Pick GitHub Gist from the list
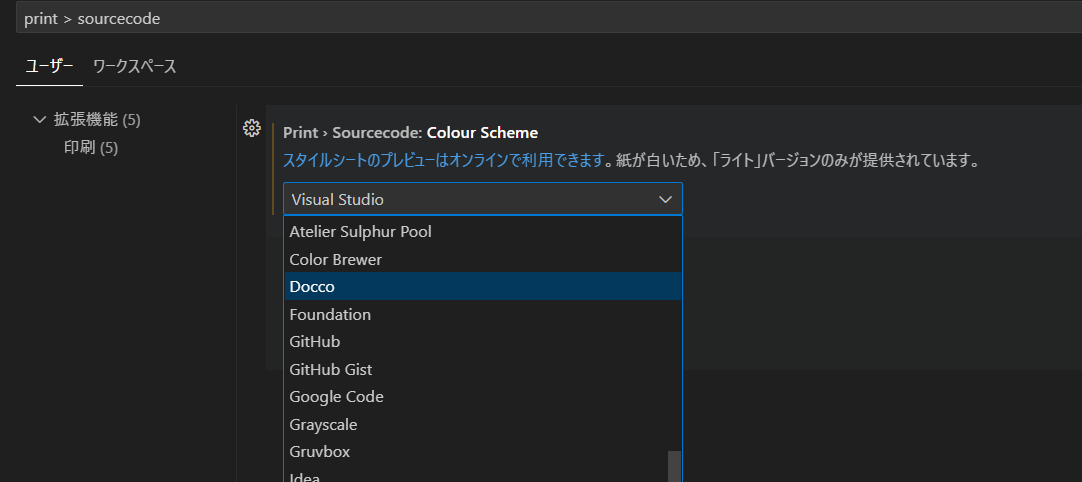1082x482 pixels. tap(482, 369)
